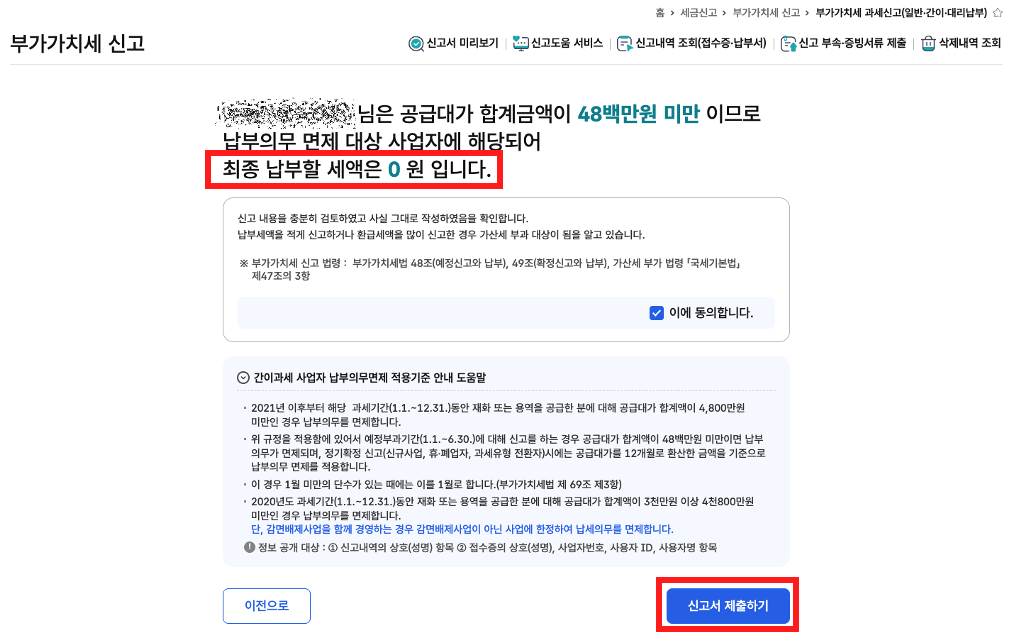Open 신고서 미리보기 menu text
Image resolution: width=1012 pixels, height=638 pixels.
click(x=463, y=43)
